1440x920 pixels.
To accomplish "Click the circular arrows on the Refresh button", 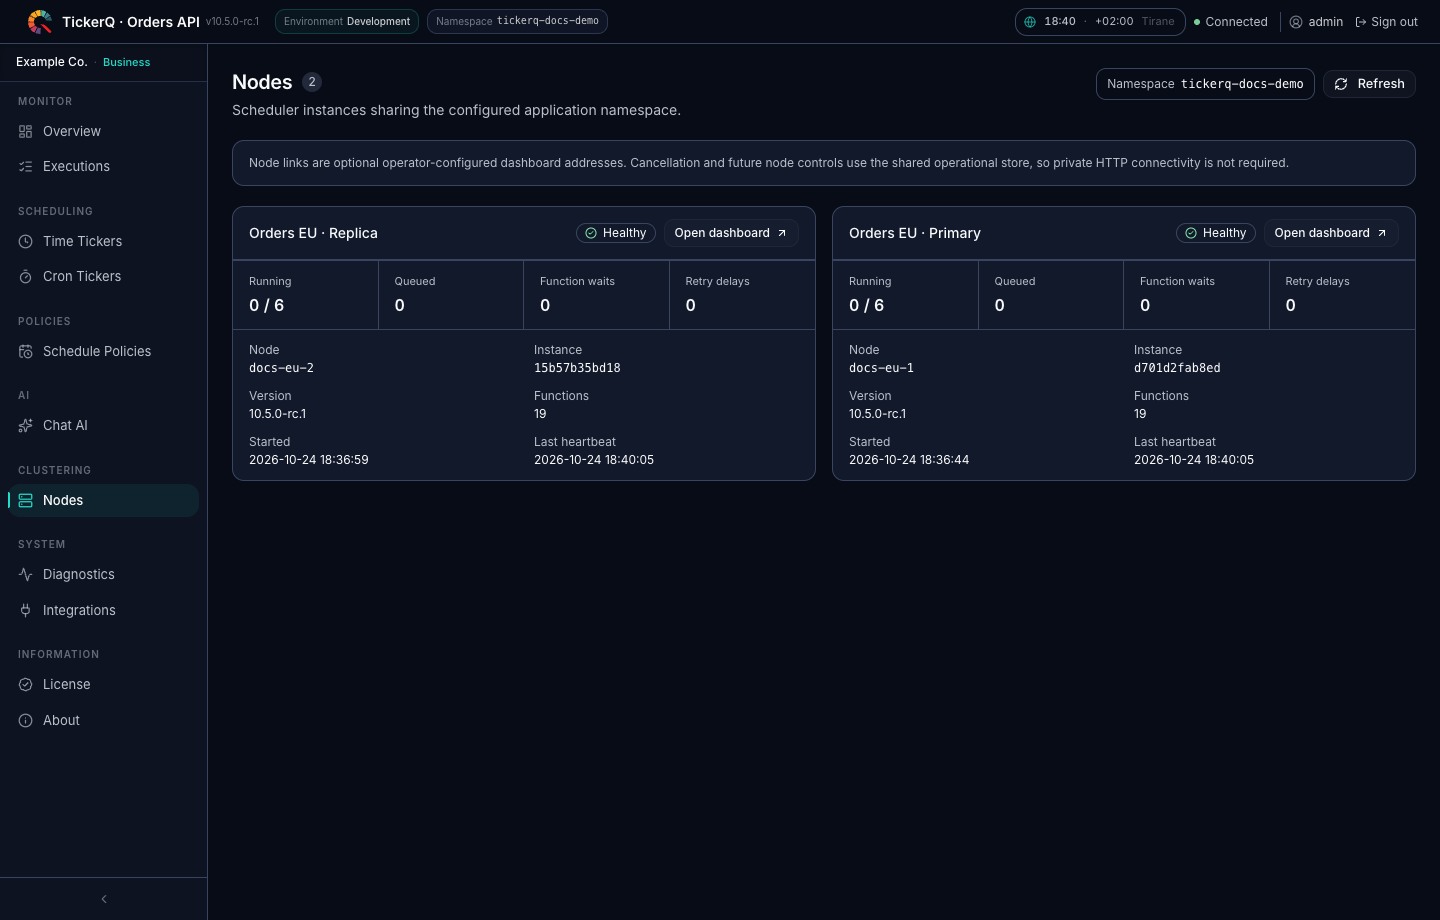I will point(1341,84).
